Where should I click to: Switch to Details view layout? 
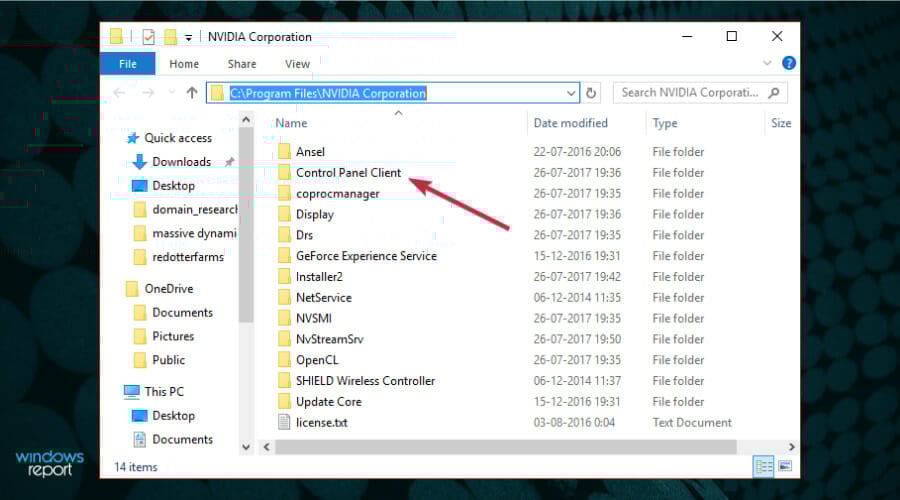(x=763, y=467)
